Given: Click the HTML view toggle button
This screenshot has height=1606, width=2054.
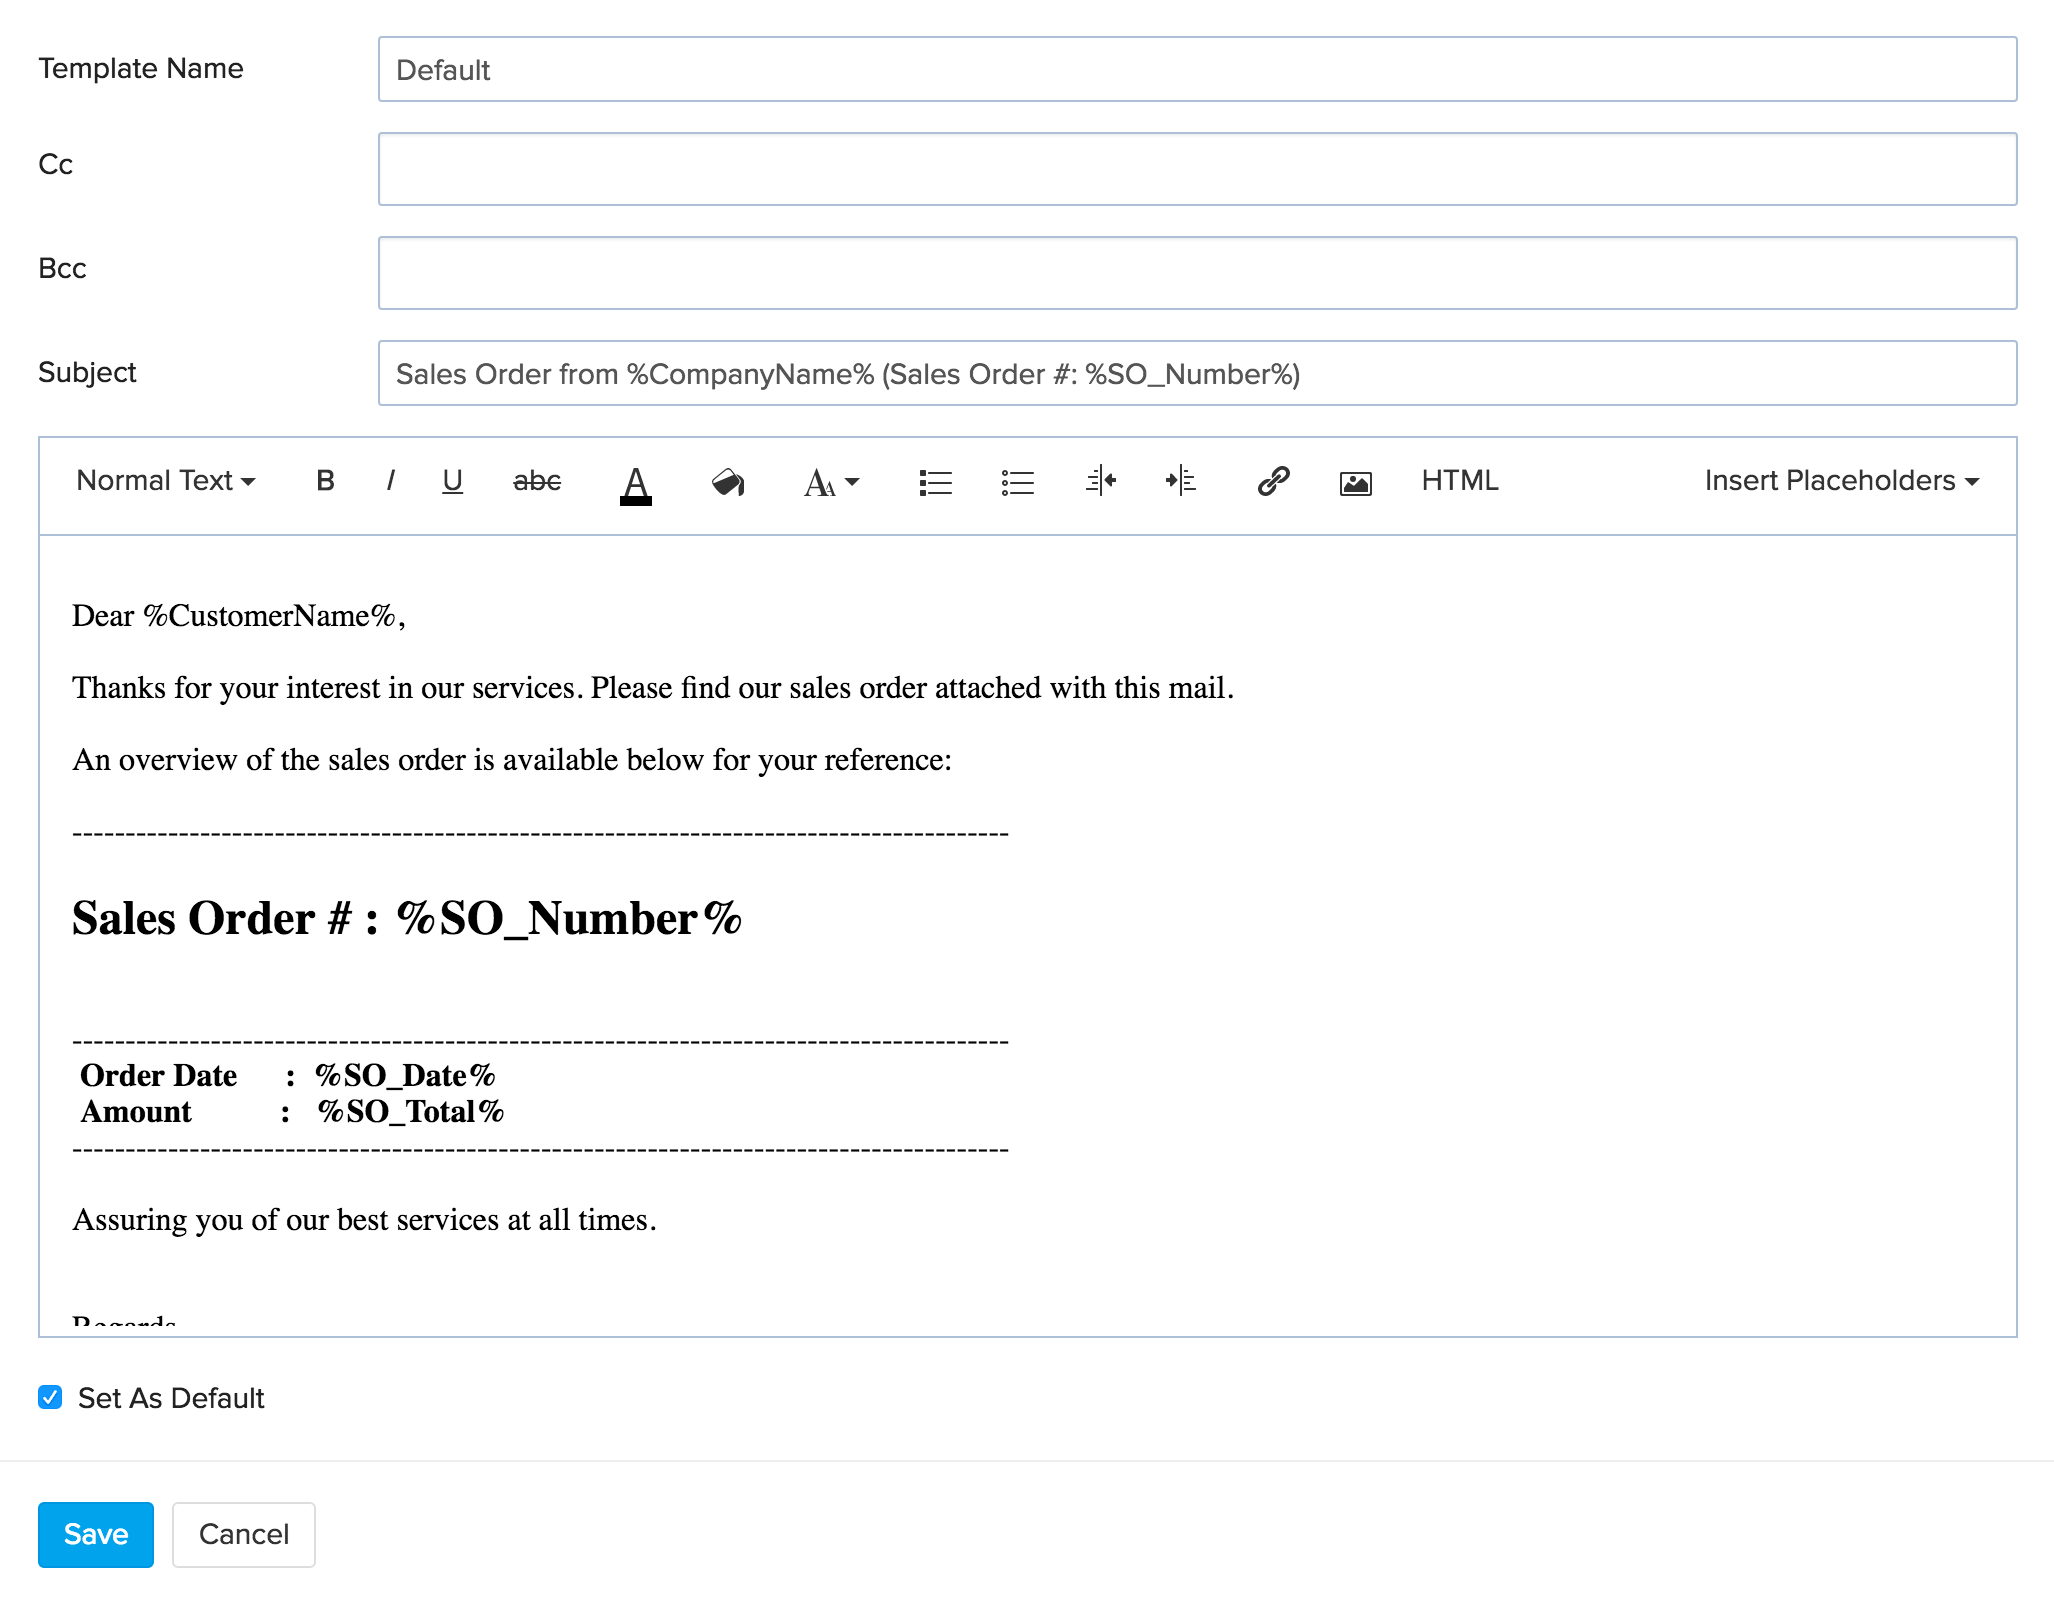Looking at the screenshot, I should tap(1462, 482).
